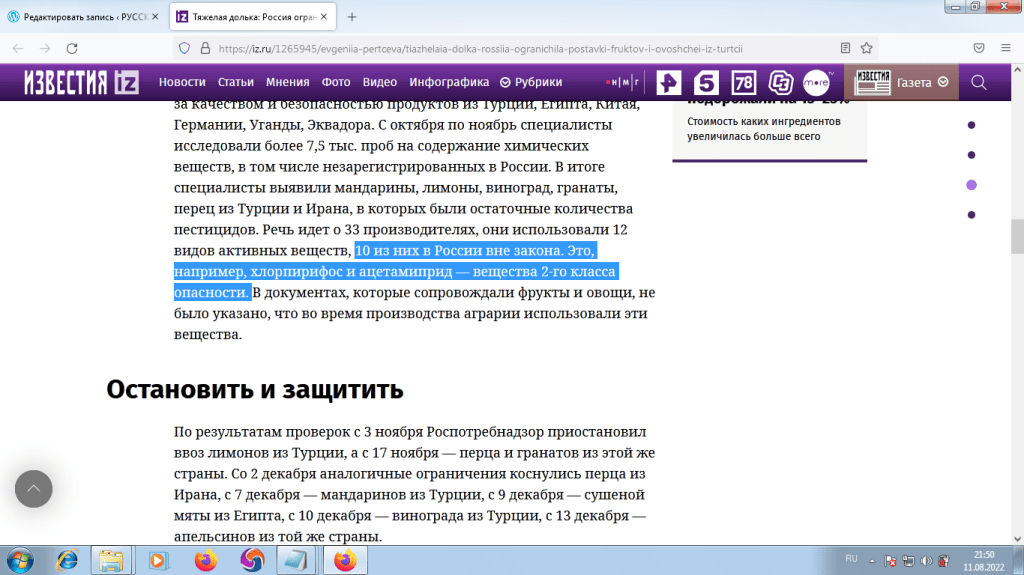Open the more.tv round icon
The width and height of the screenshot is (1024, 575).
tap(816, 82)
